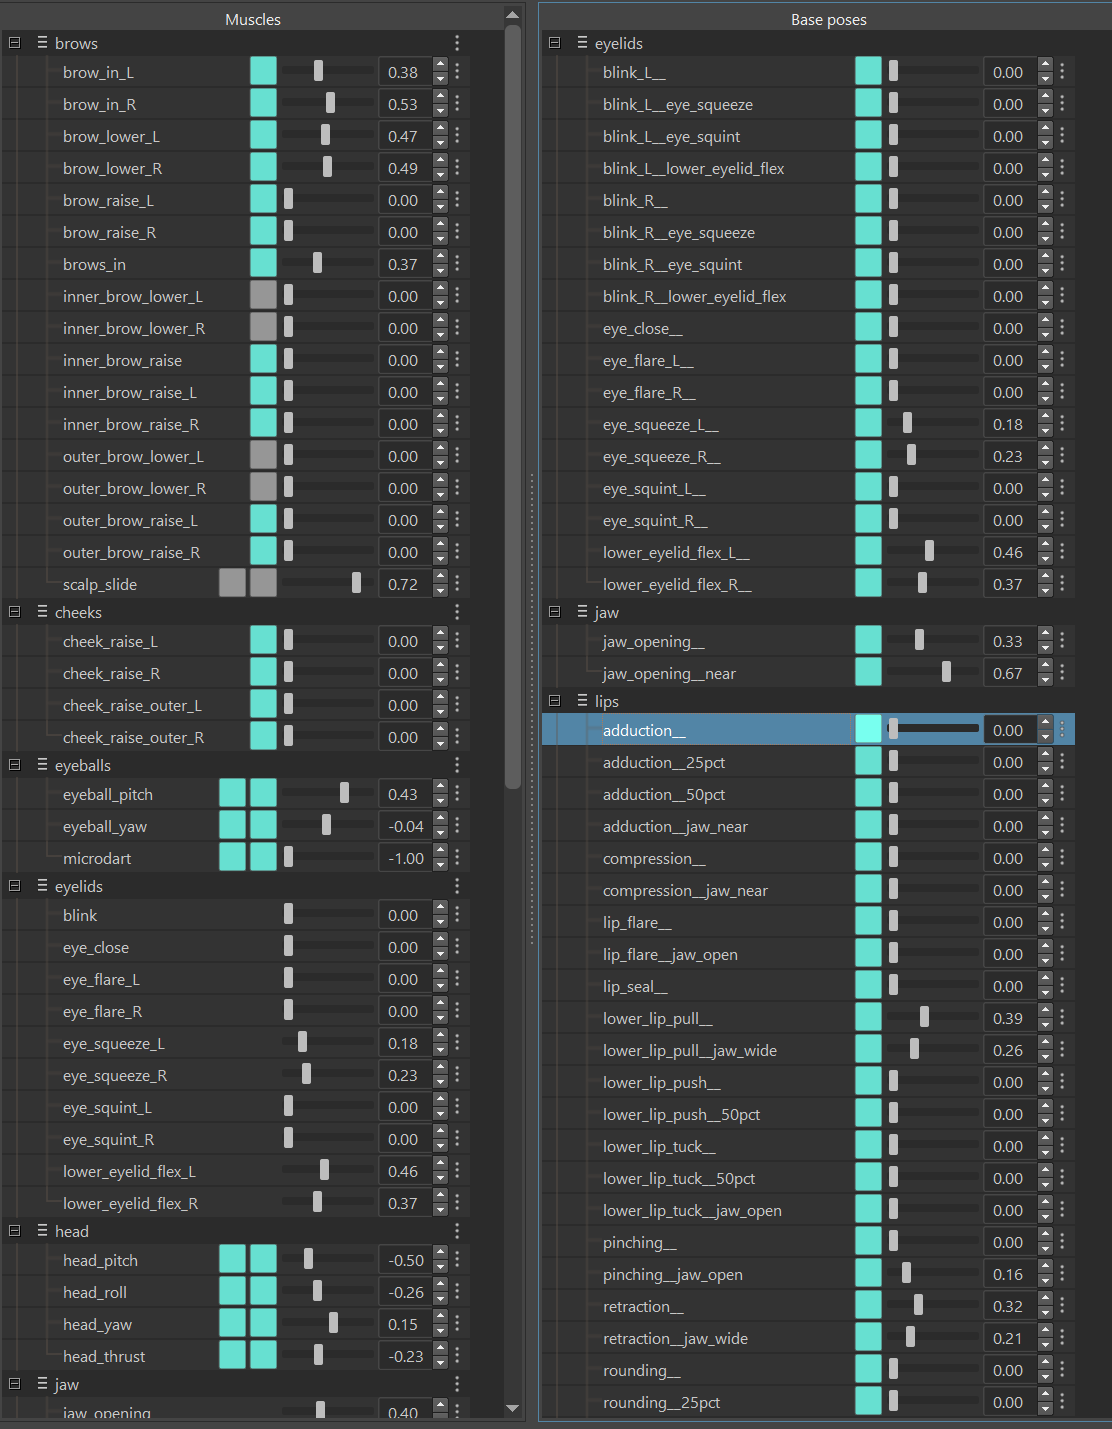Toggle the teal square on lip_seal__ row

(x=868, y=986)
